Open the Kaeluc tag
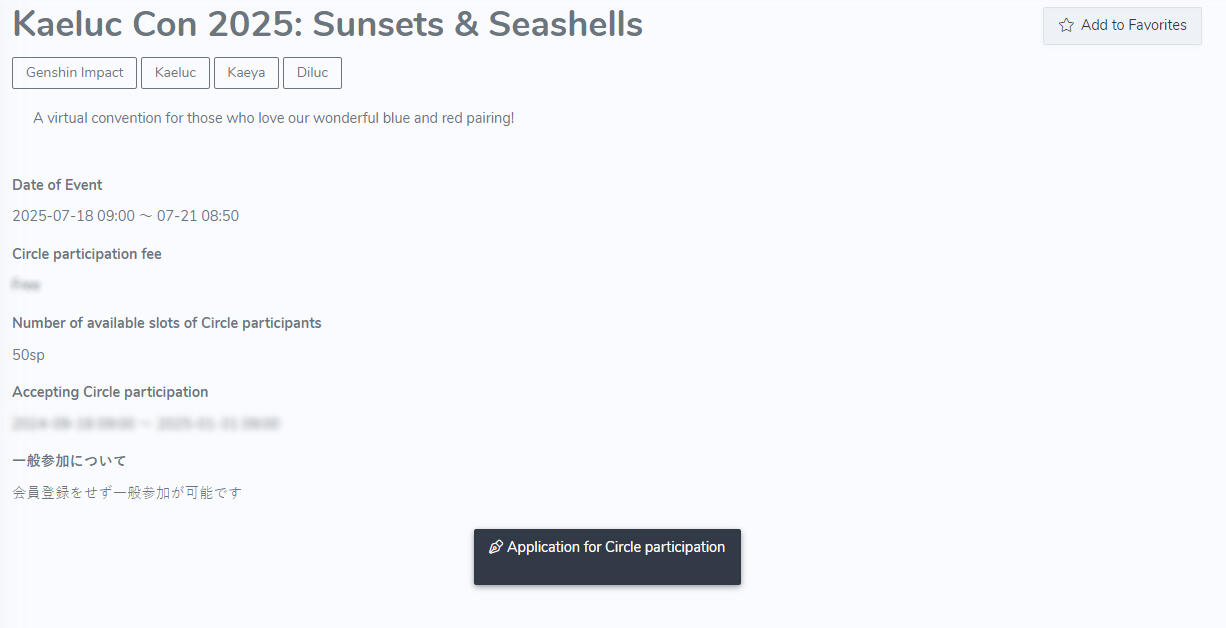The image size is (1226, 628). click(x=176, y=73)
